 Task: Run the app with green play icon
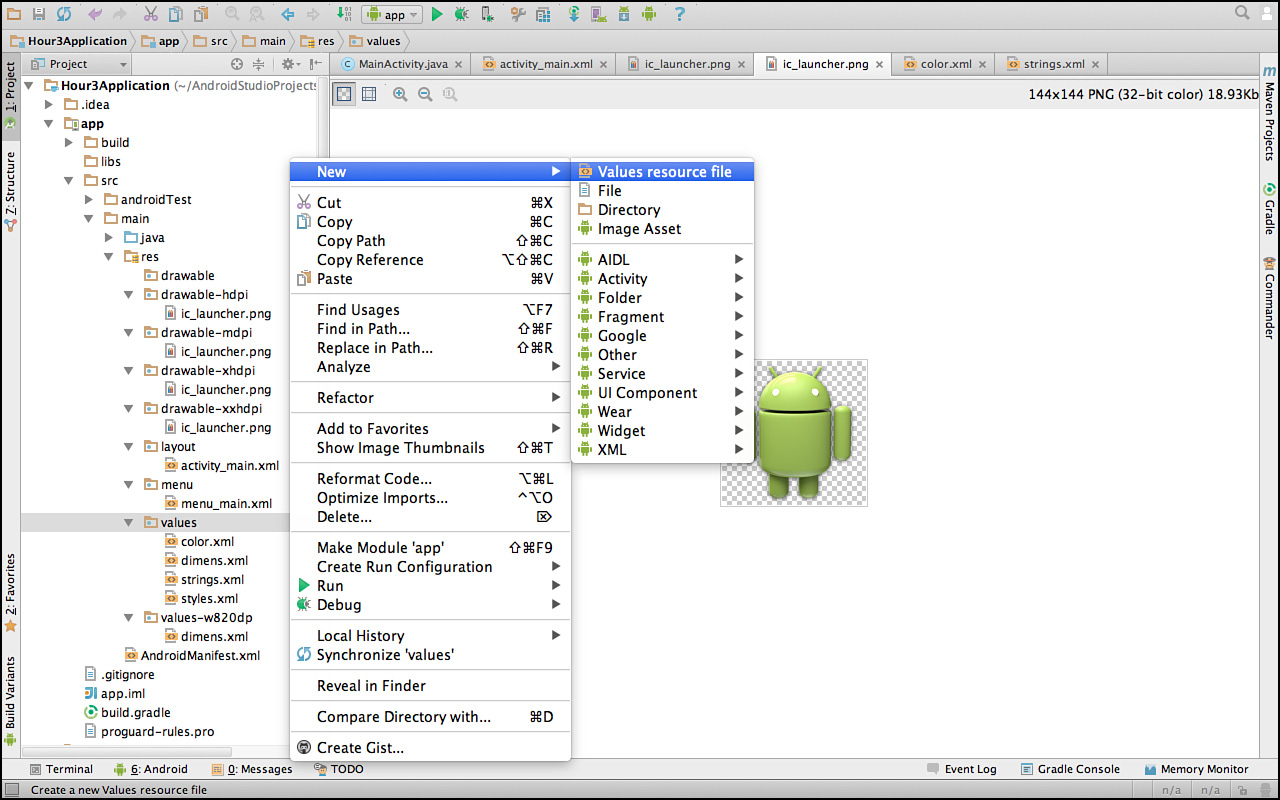click(x=437, y=14)
